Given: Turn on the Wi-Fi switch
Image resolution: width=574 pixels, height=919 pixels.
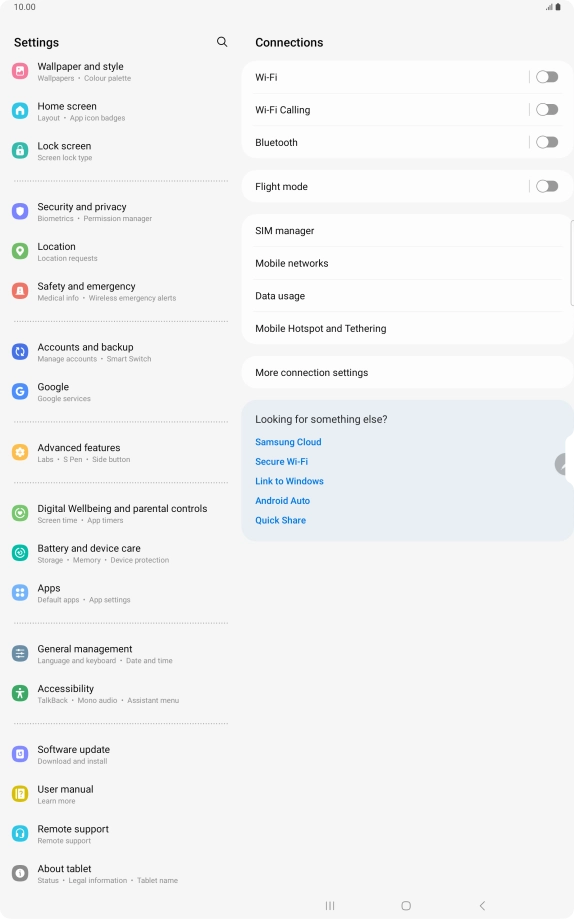Looking at the screenshot, I should [547, 77].
